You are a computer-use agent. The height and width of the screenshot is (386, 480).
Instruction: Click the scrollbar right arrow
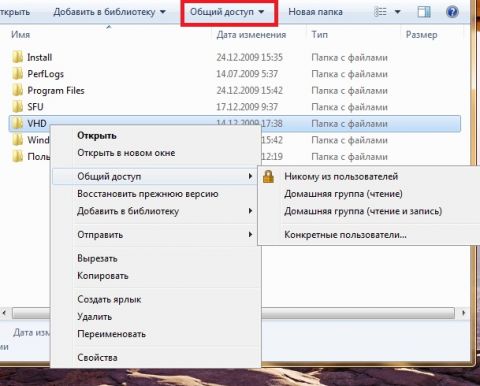point(463,313)
